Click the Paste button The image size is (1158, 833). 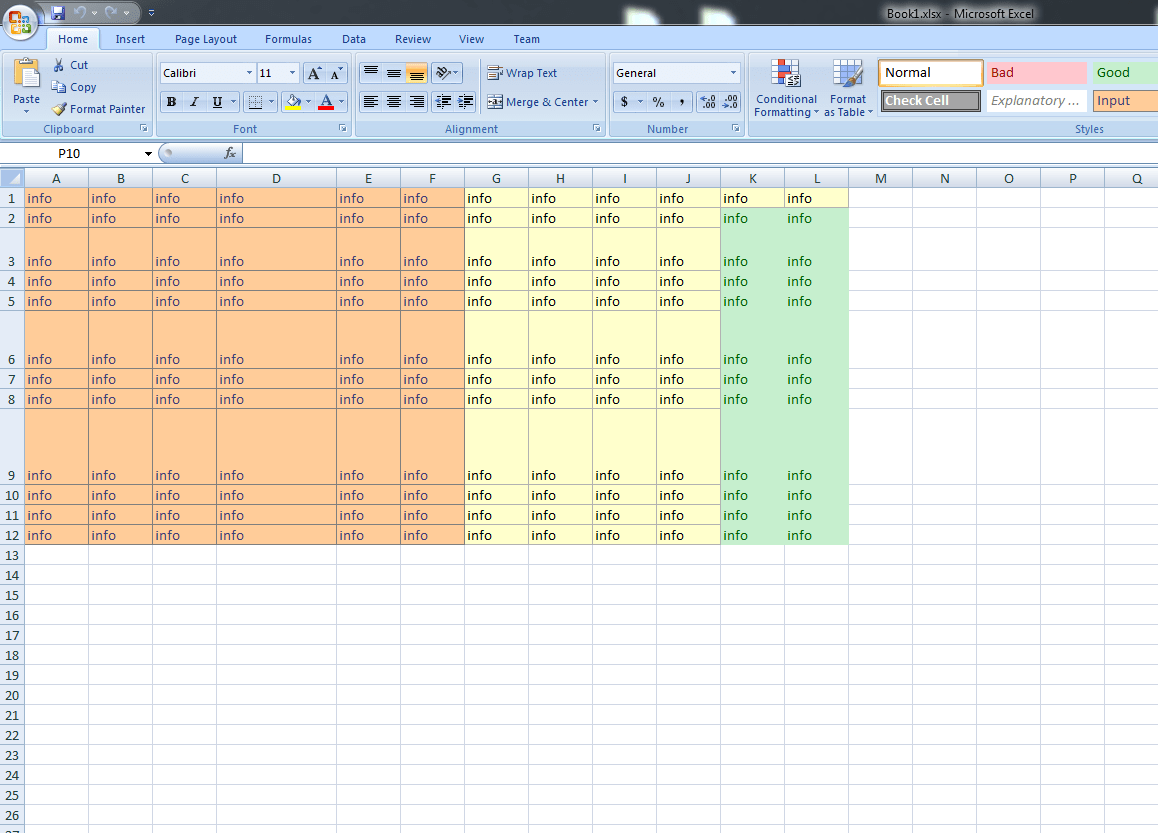[x=26, y=87]
